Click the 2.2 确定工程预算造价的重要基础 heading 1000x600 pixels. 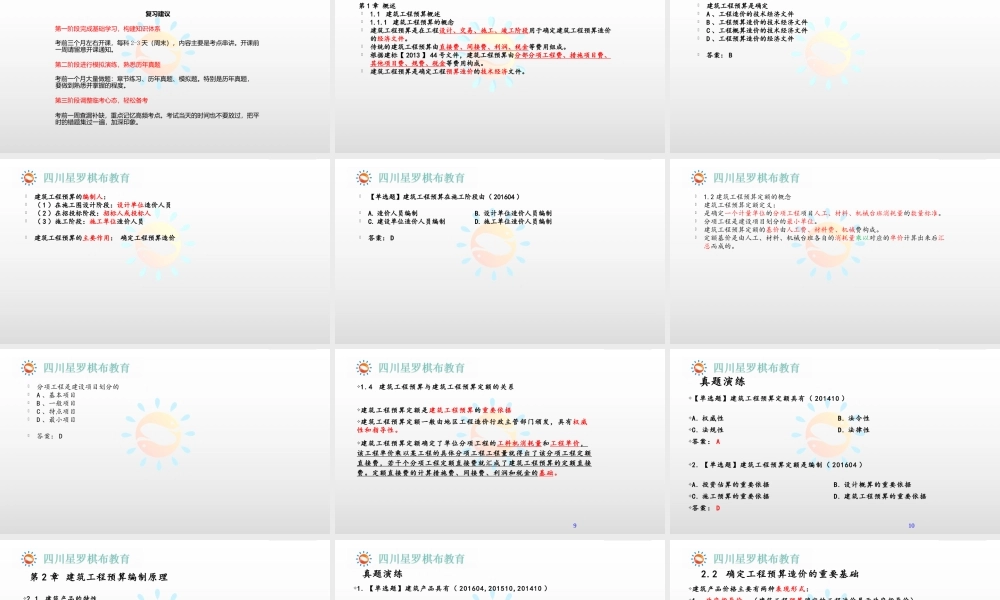point(780,574)
